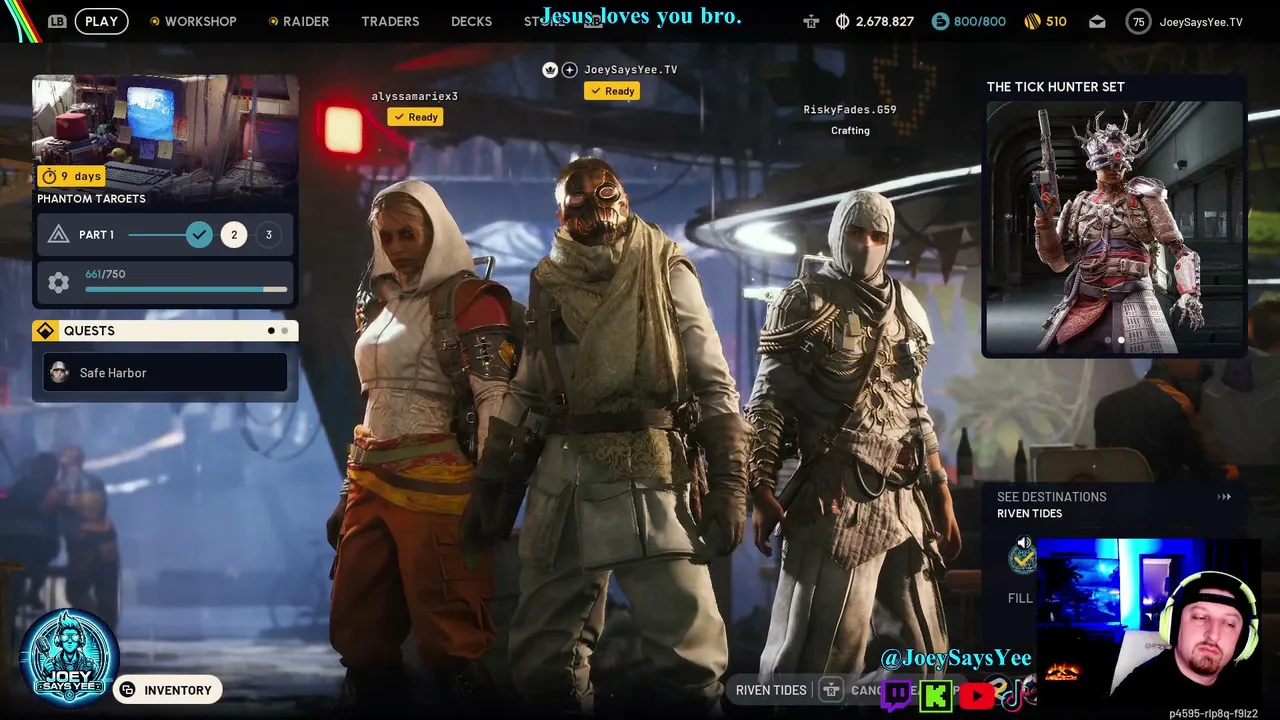Open the Phantom Targets event image
Viewport: 1280px width, 720px height.
[x=165, y=130]
